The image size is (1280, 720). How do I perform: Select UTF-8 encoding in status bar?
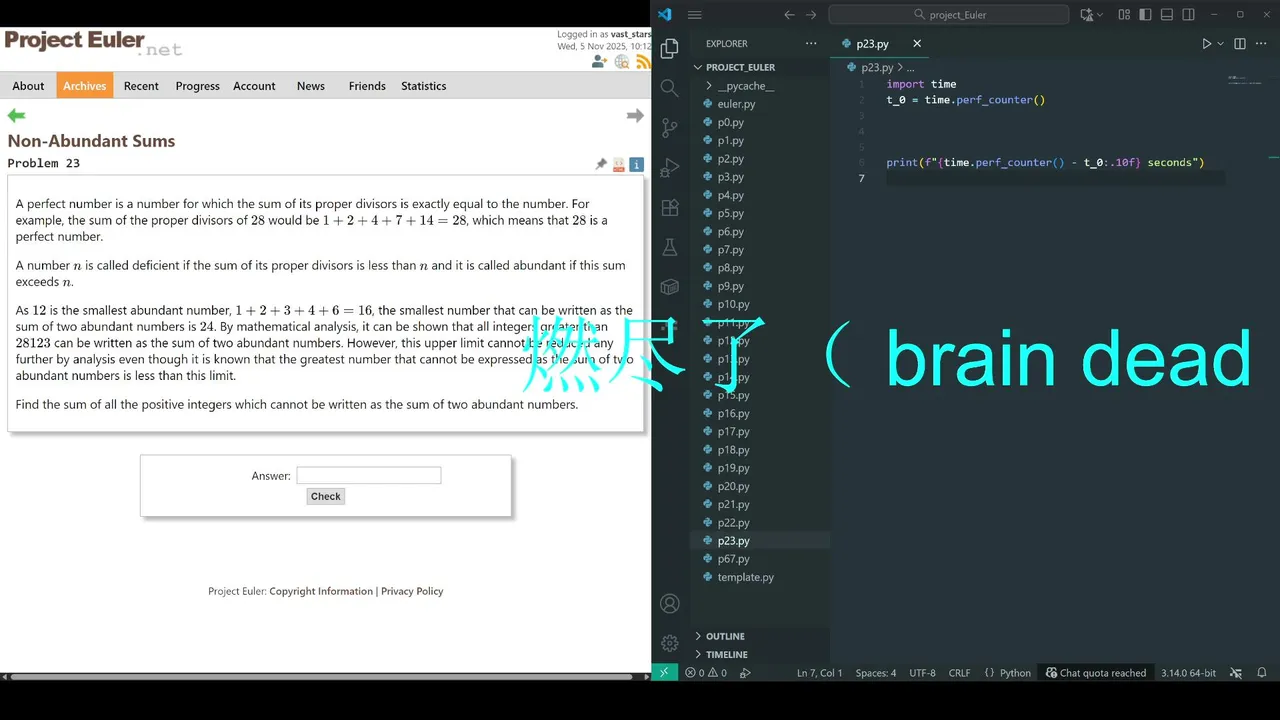tap(922, 673)
